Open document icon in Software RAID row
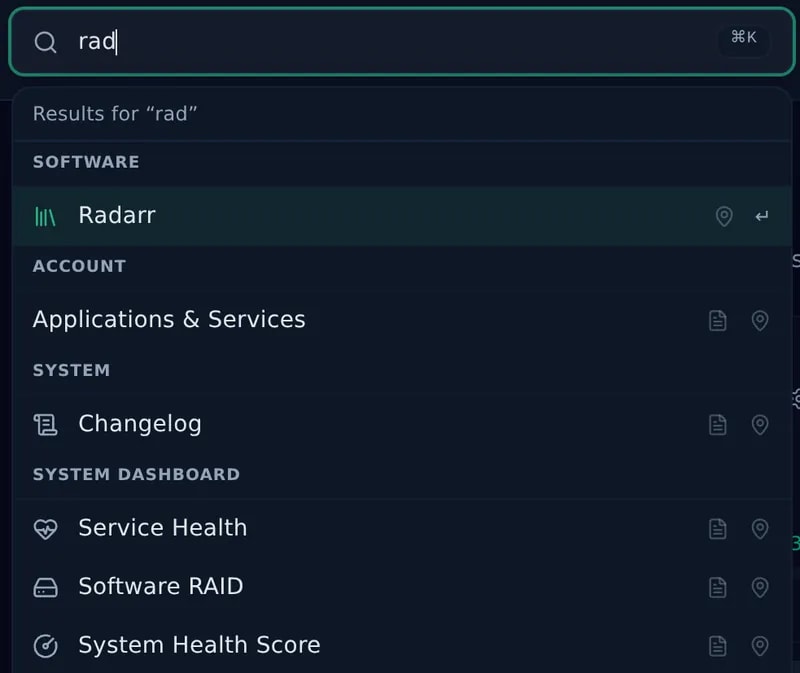Viewport: 800px width, 673px height. click(718, 587)
